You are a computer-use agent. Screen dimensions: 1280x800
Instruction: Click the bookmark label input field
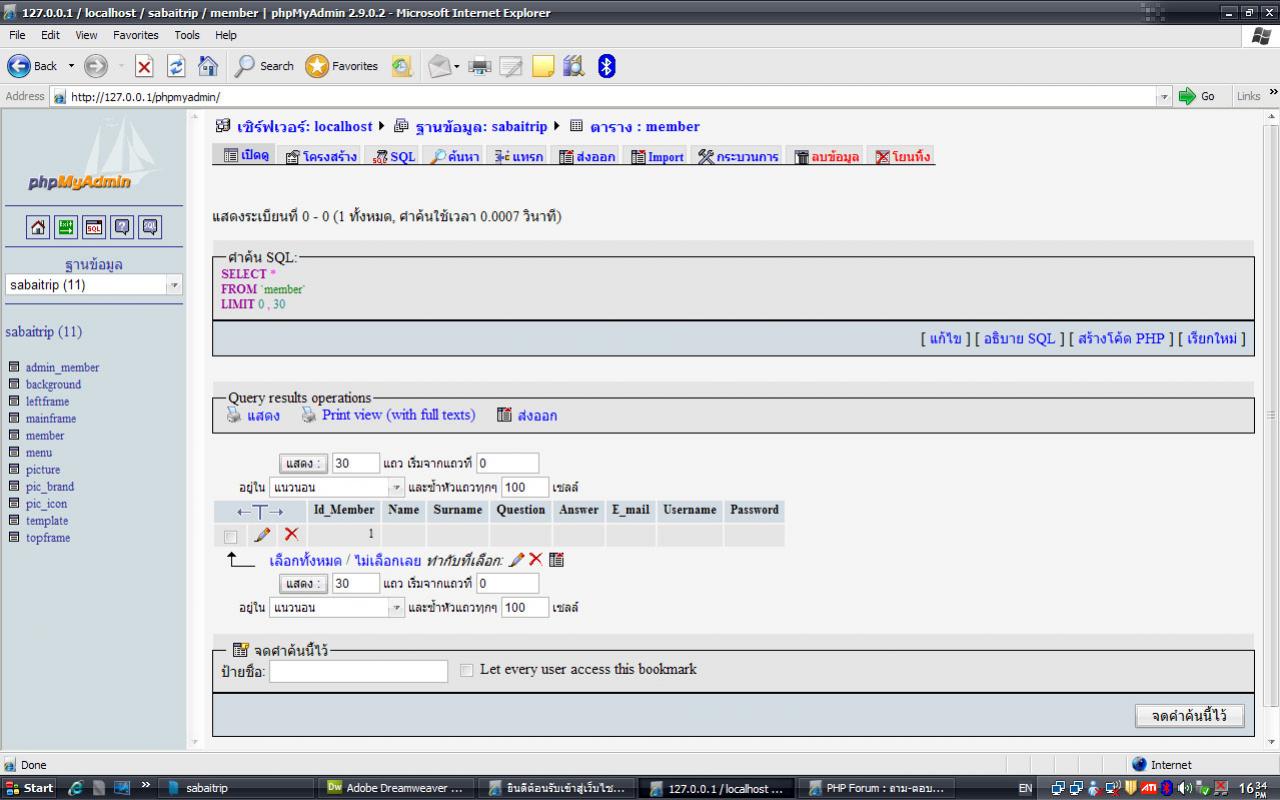[358, 671]
